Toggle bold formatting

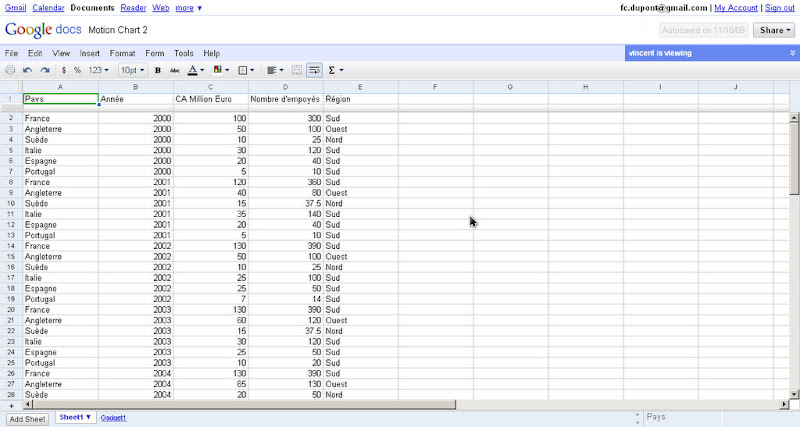[x=158, y=70]
